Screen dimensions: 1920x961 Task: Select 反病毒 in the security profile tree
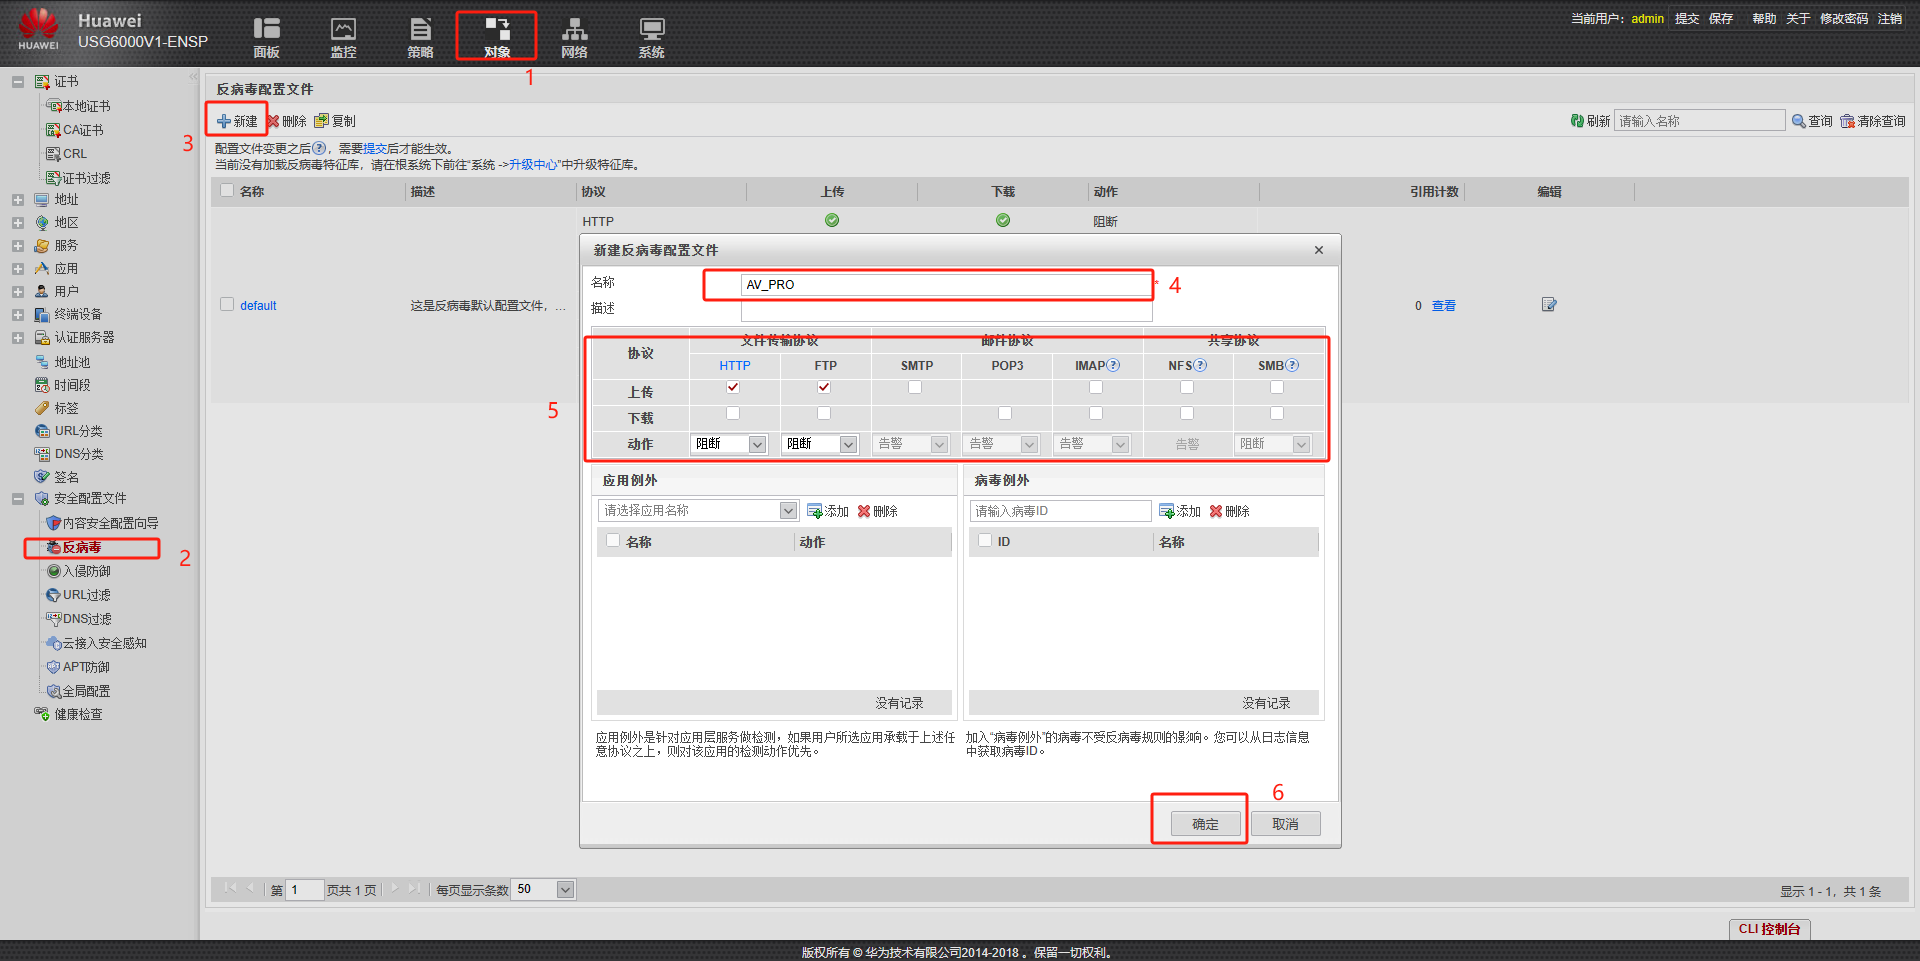pos(91,547)
